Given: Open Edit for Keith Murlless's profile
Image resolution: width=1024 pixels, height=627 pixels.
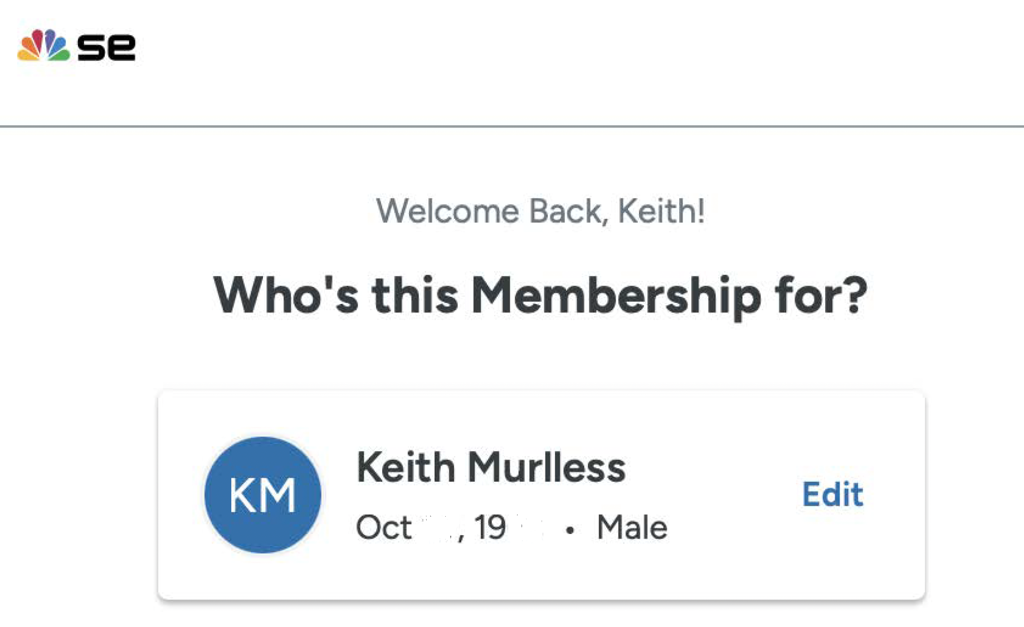Looking at the screenshot, I should pyautogui.click(x=833, y=494).
